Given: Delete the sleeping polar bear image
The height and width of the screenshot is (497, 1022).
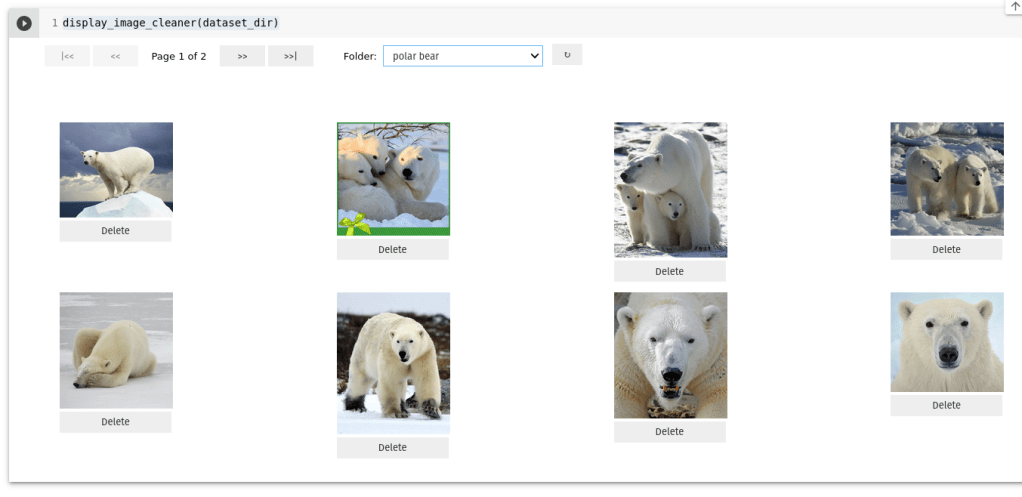Looking at the screenshot, I should click(x=115, y=422).
